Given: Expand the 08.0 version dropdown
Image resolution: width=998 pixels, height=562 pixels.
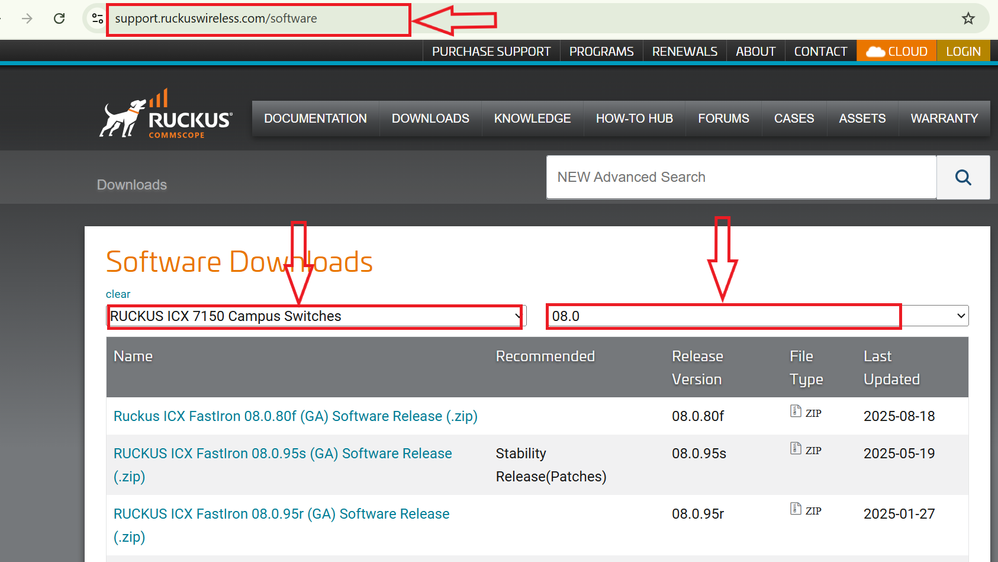Looking at the screenshot, I should click(757, 316).
